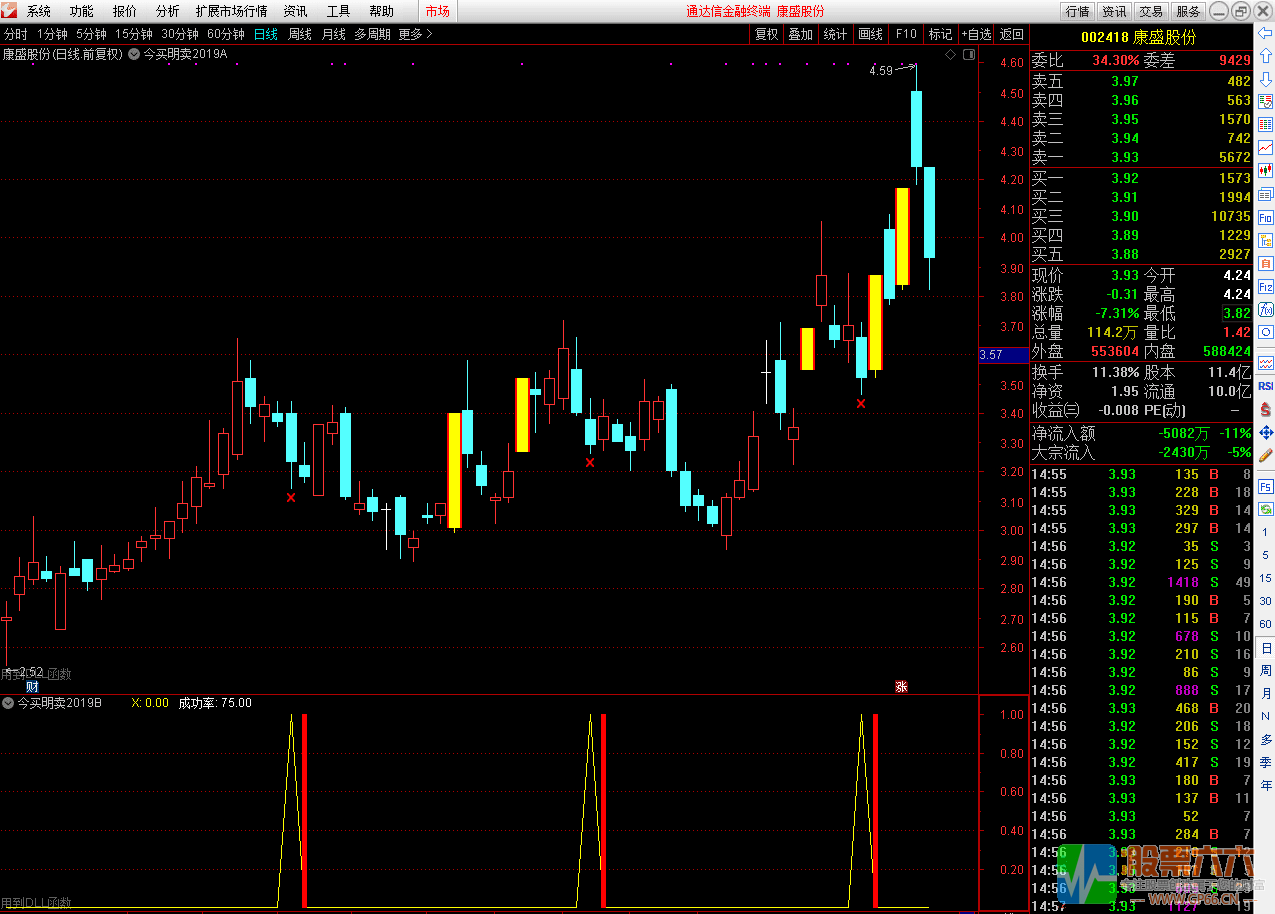The height and width of the screenshot is (914, 1275).
Task: Click the 3.57 price marker on axis
Action: [x=992, y=355]
